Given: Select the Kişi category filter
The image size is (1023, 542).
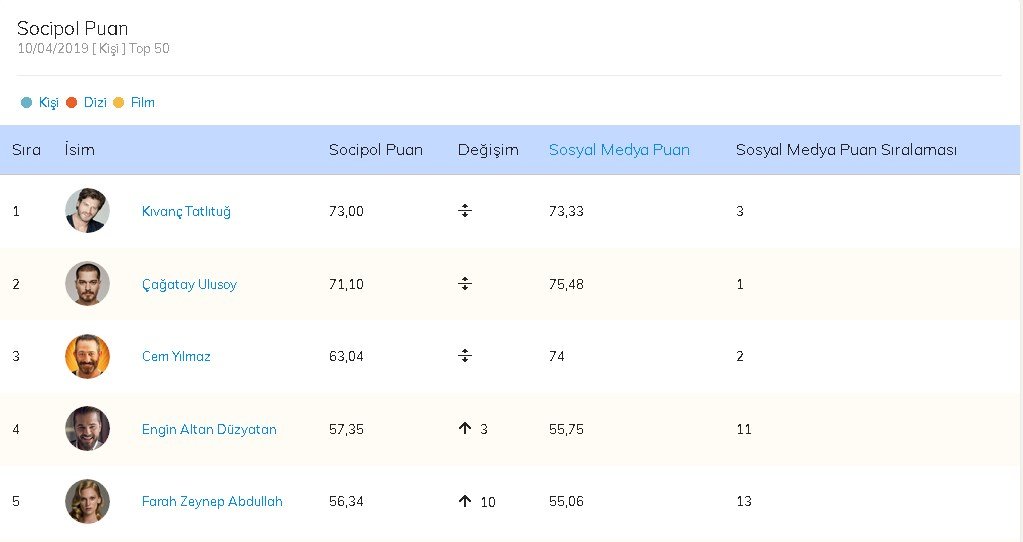Looking at the screenshot, I should point(48,102).
